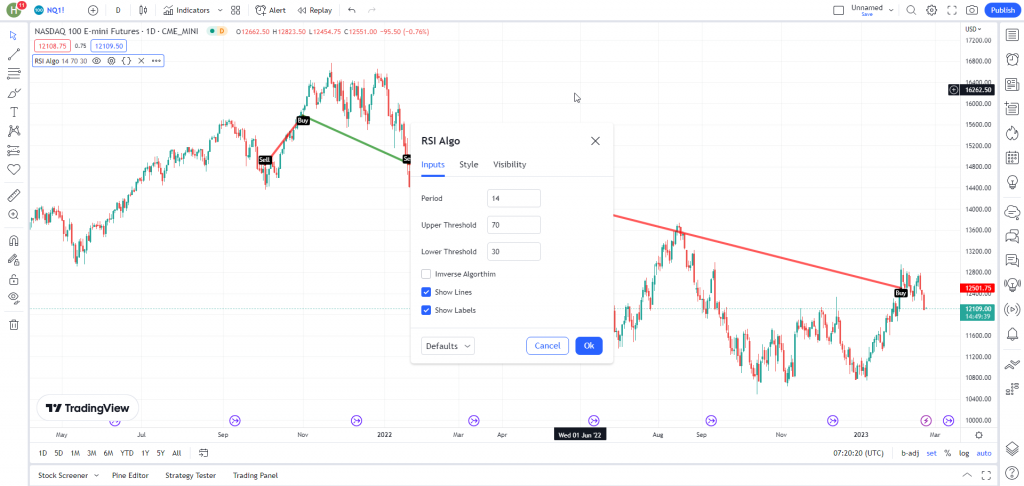1024x486 pixels.
Task: Open the USD currency dropdown
Action: coord(971,29)
